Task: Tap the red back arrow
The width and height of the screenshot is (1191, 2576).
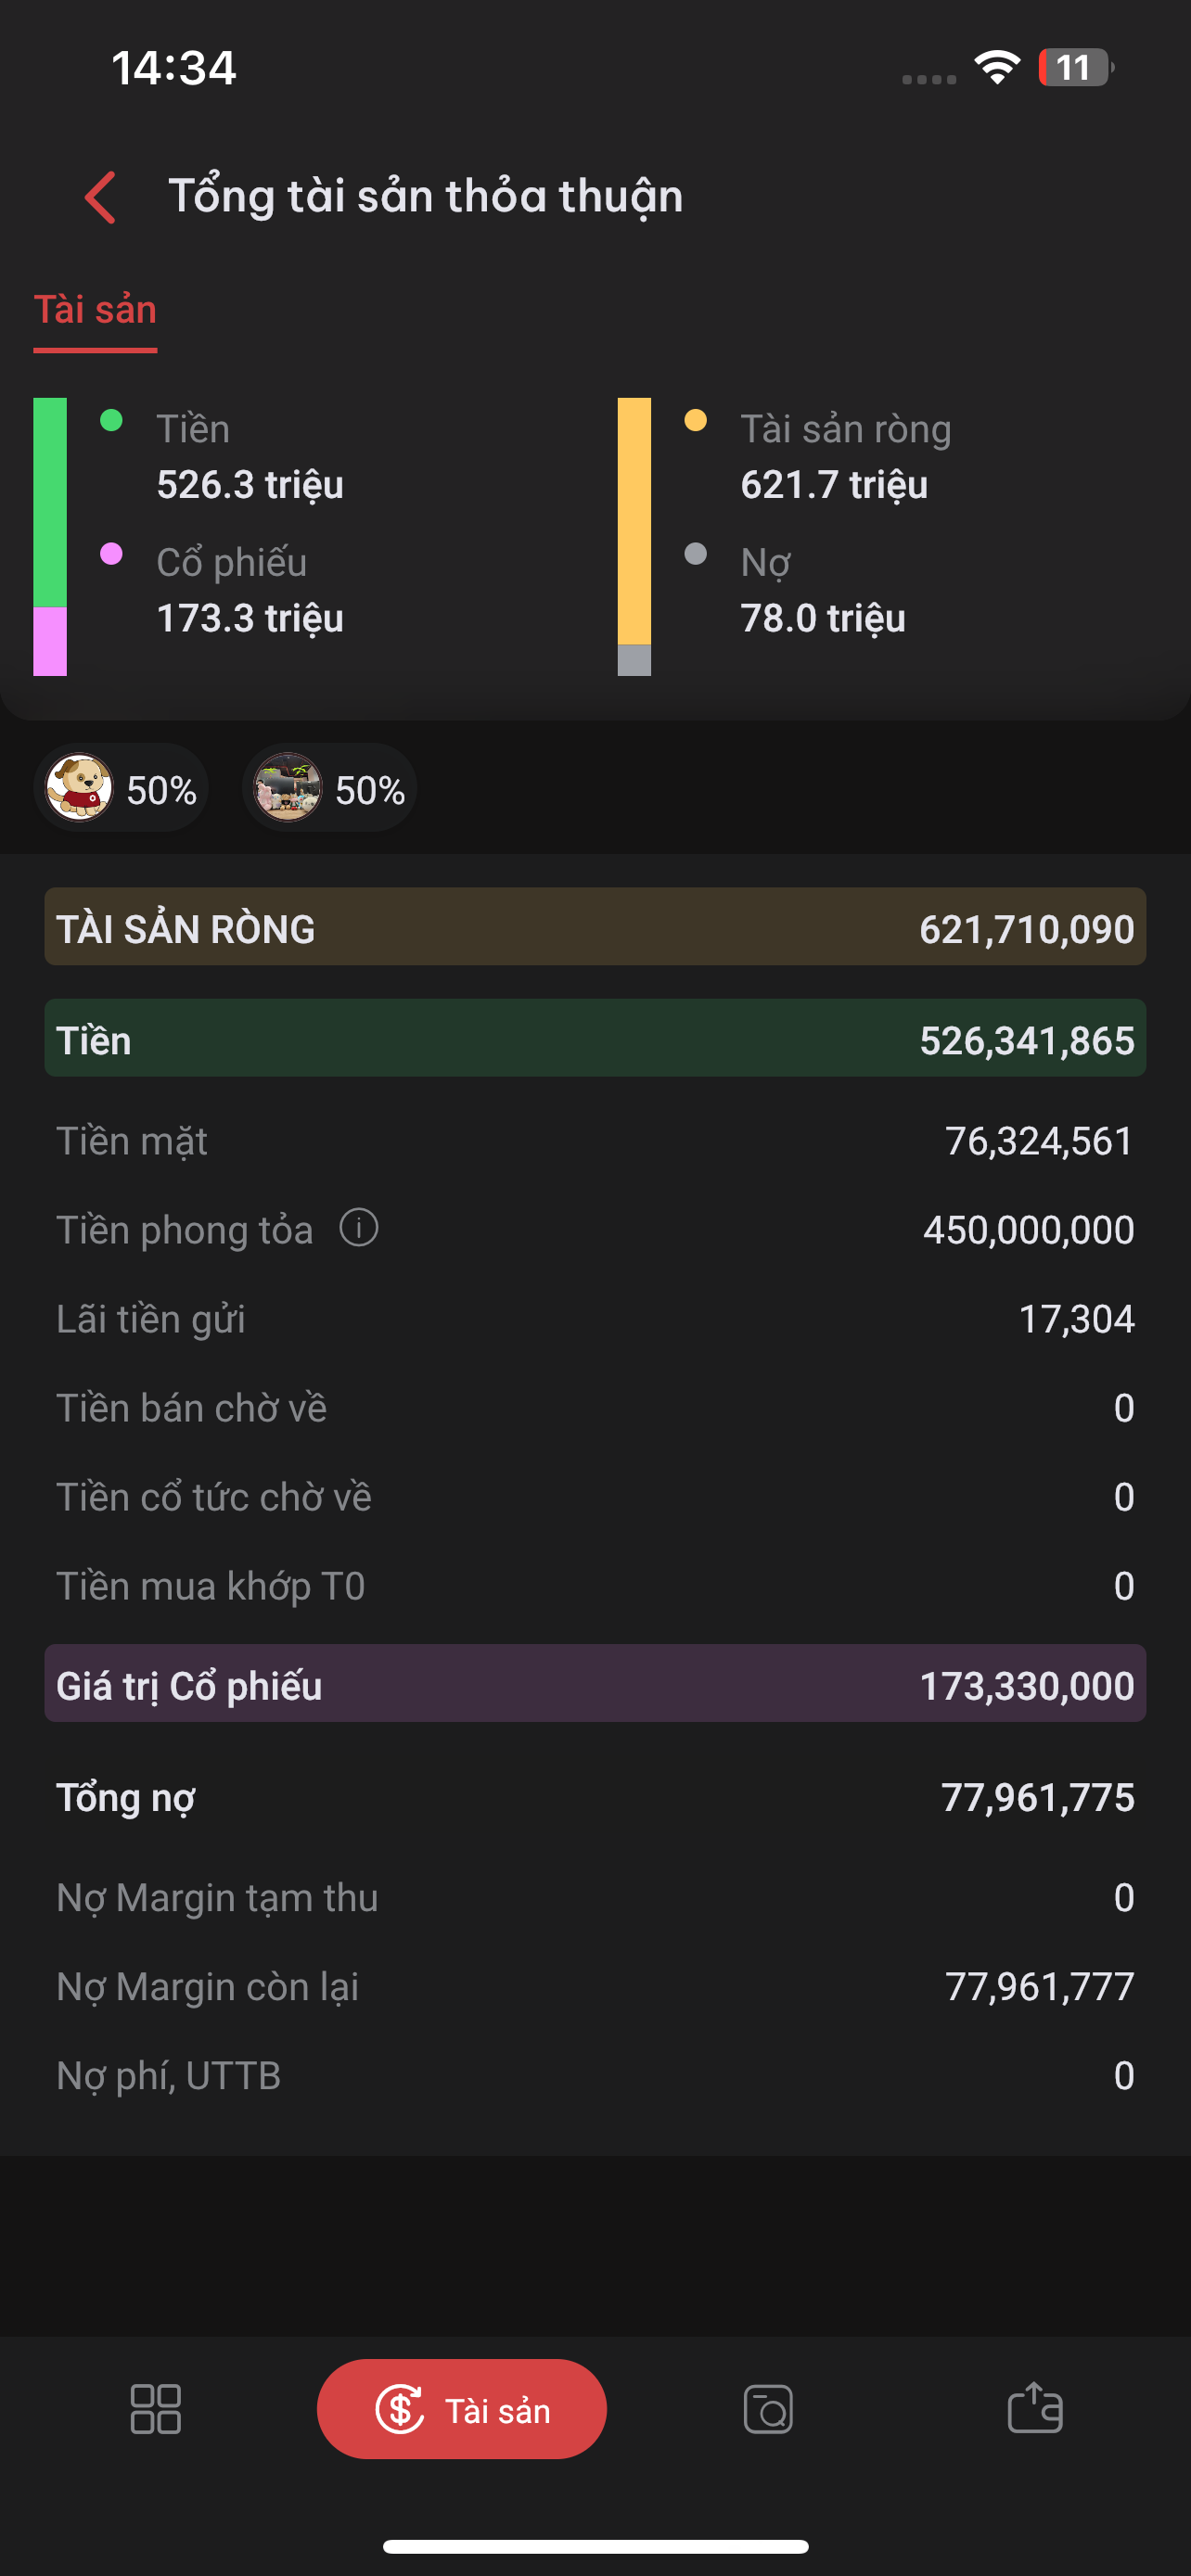Action: click(101, 196)
